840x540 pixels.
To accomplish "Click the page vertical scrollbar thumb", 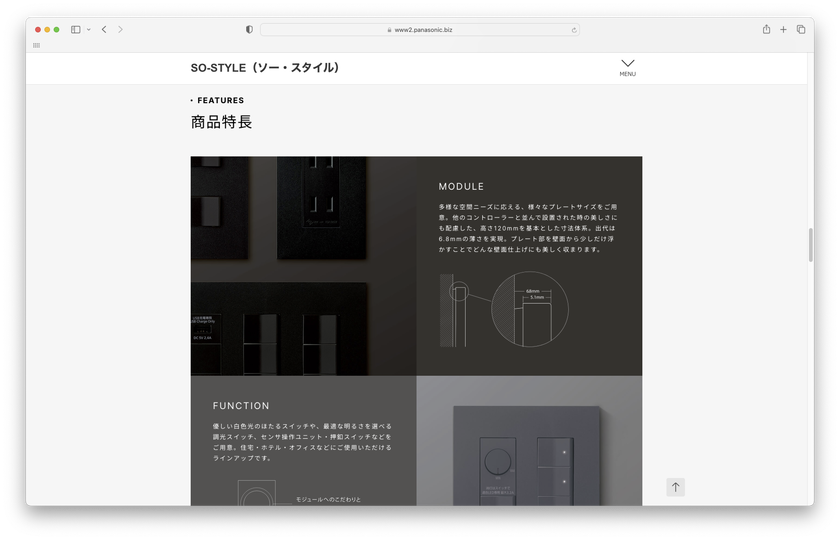I will (811, 245).
